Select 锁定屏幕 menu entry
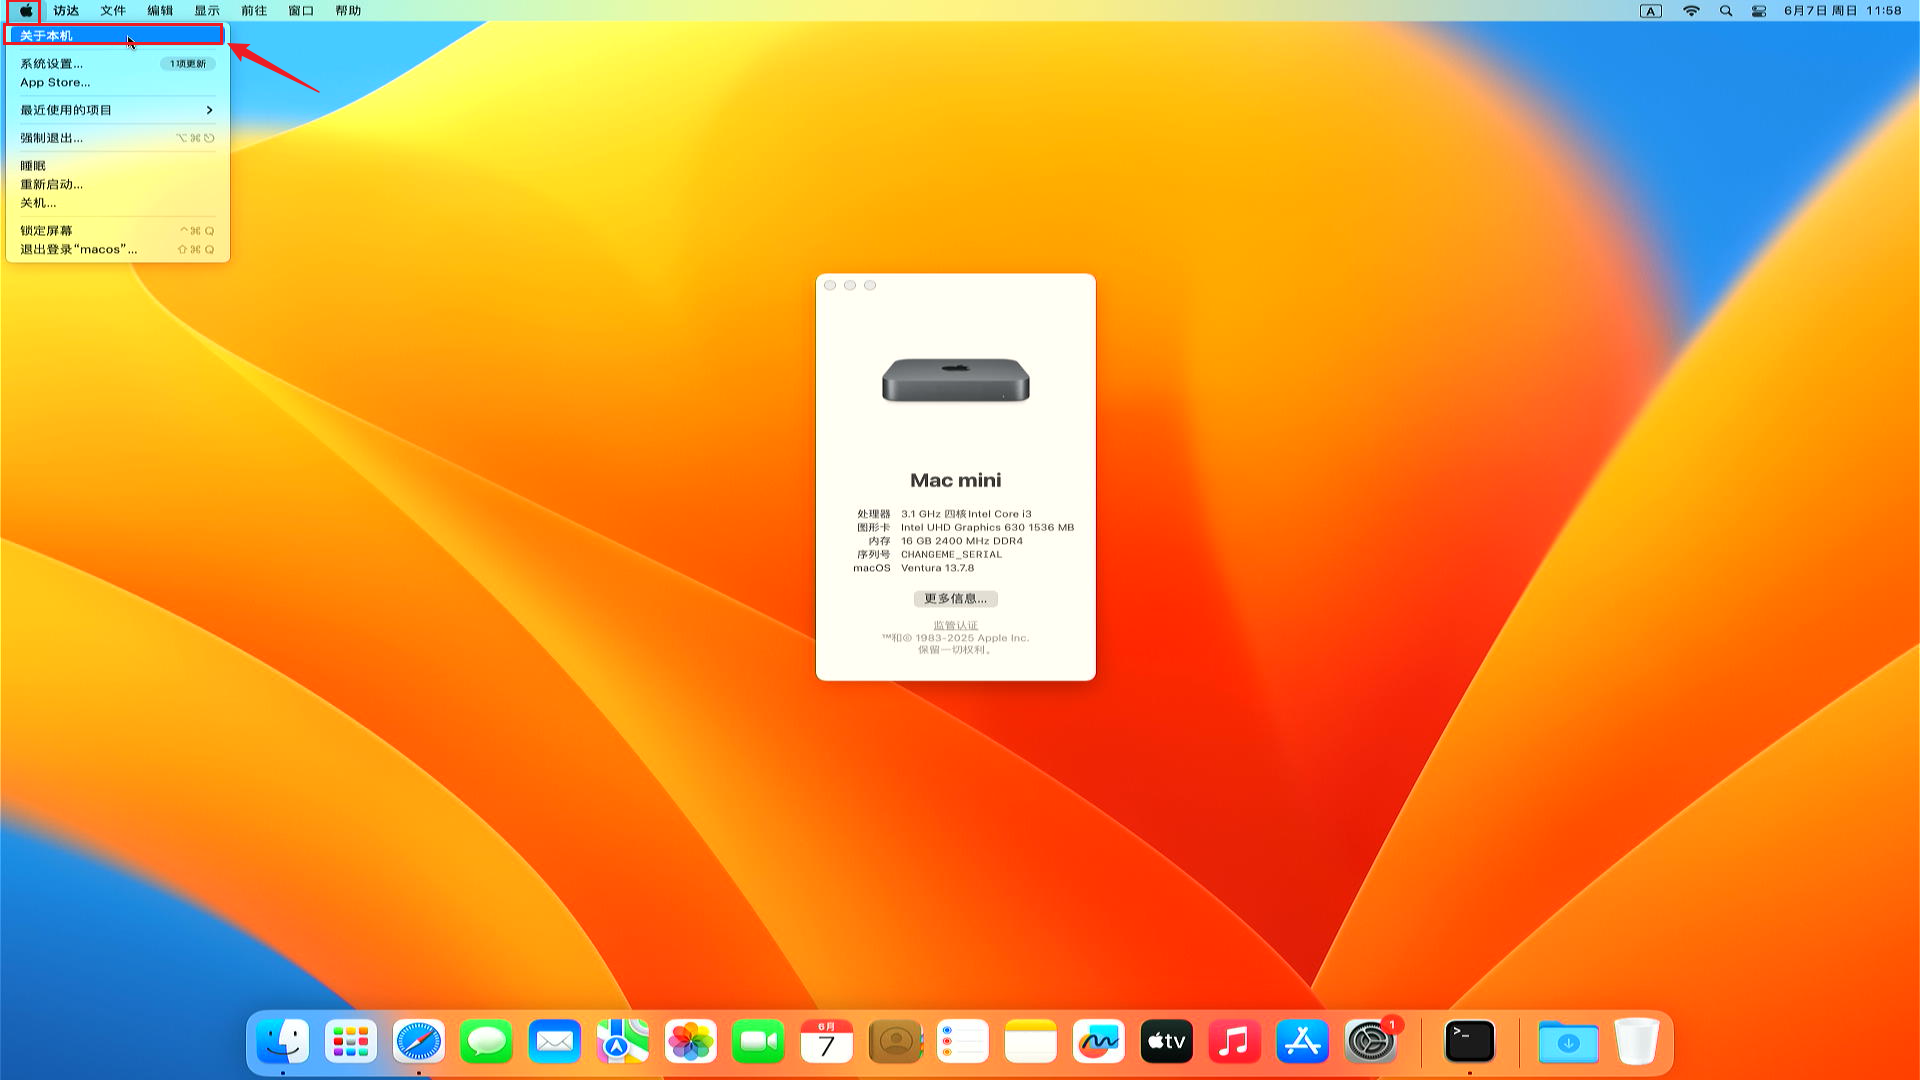The width and height of the screenshot is (1920, 1080). (x=118, y=231)
